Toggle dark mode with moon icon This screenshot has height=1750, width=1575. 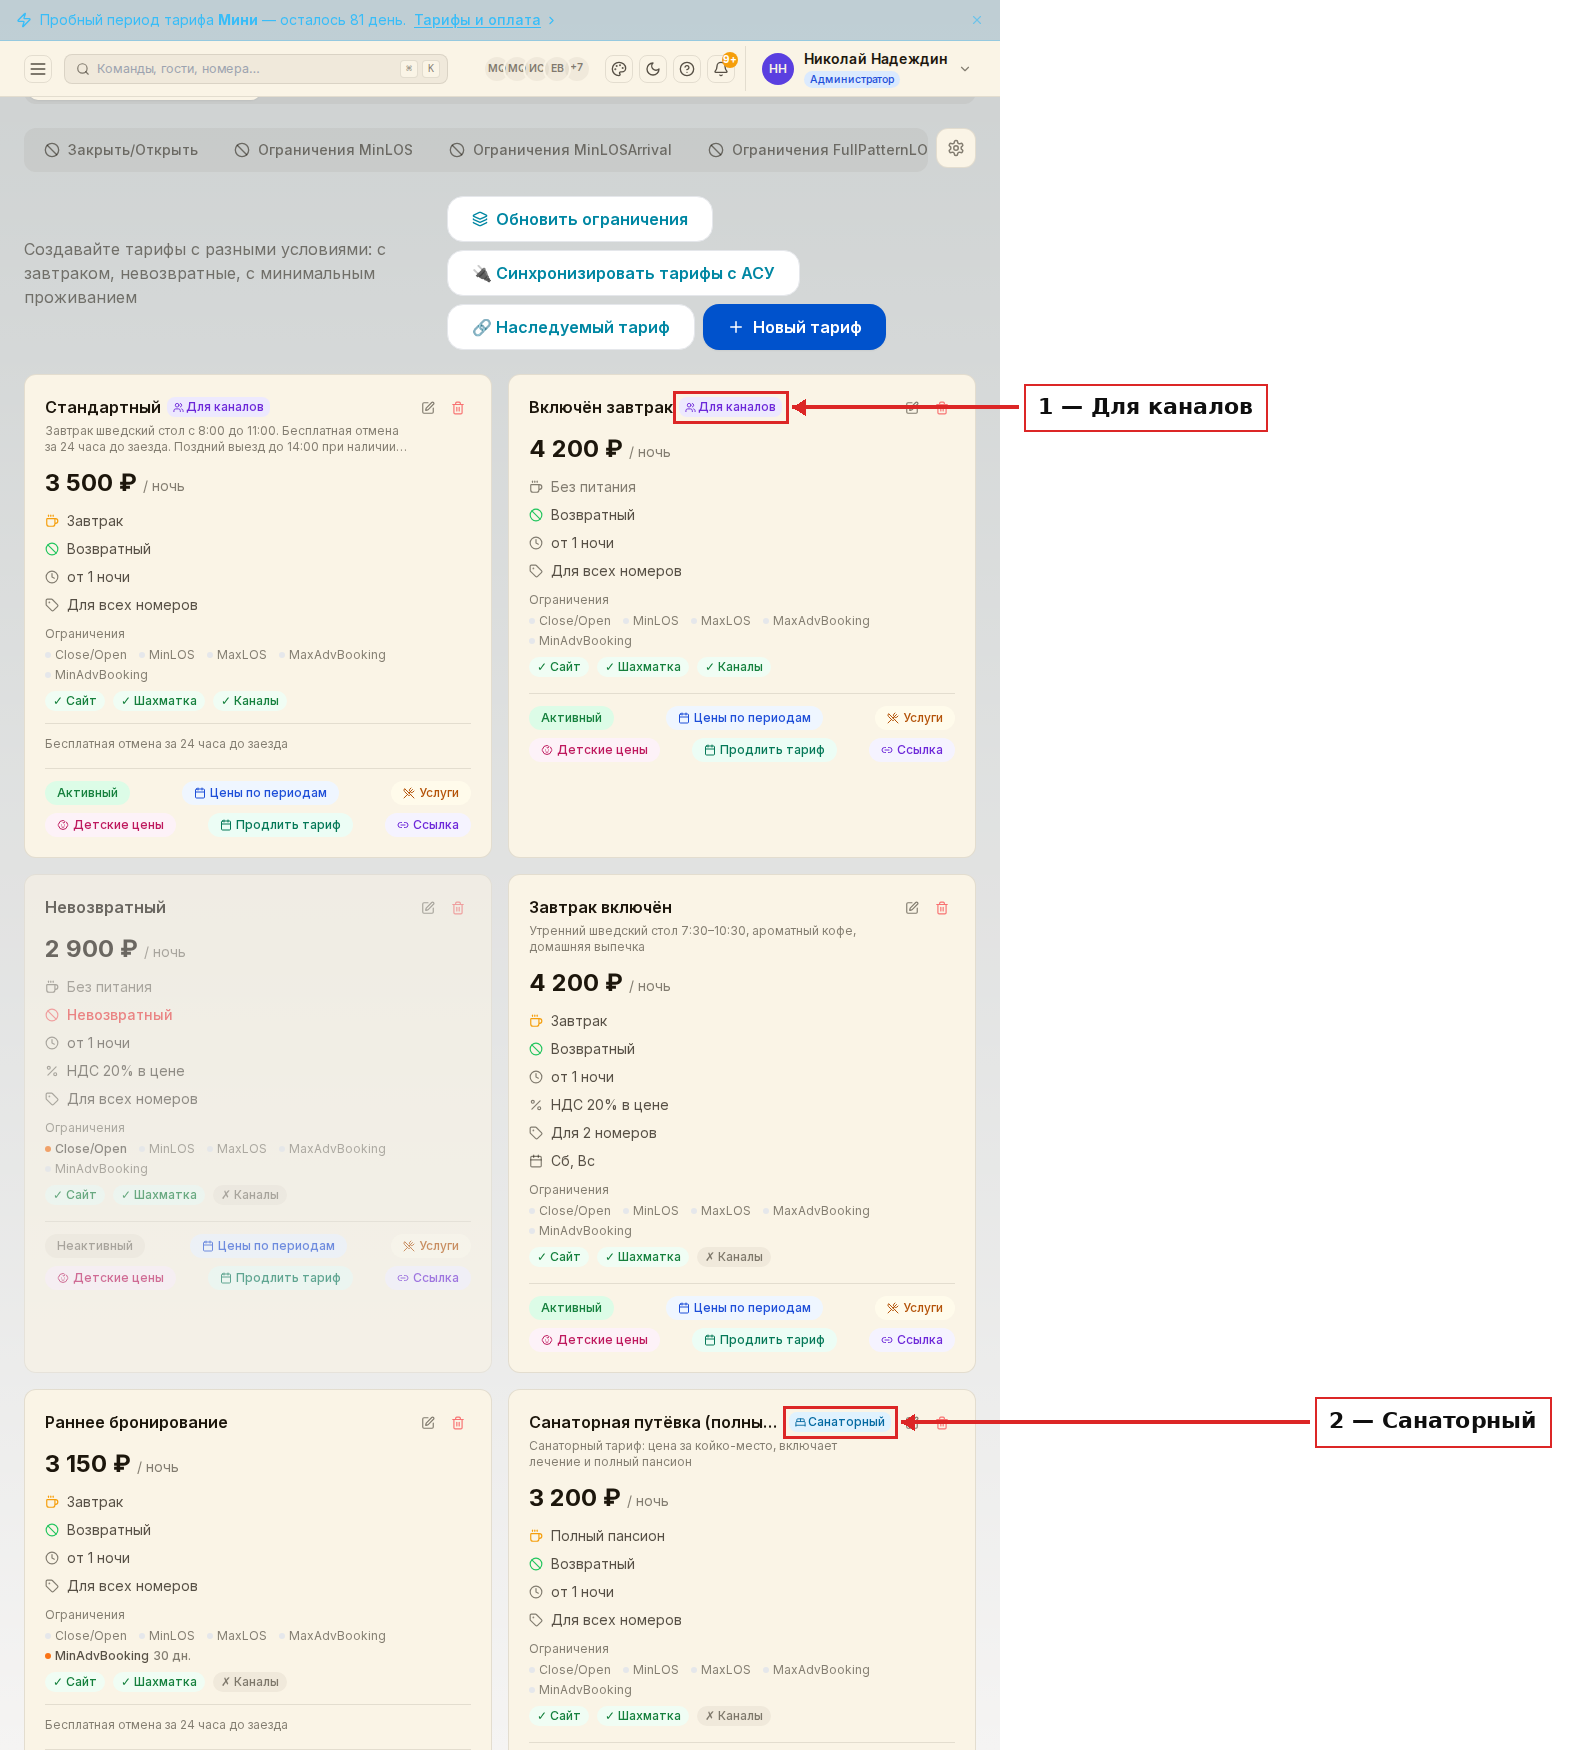[x=653, y=69]
